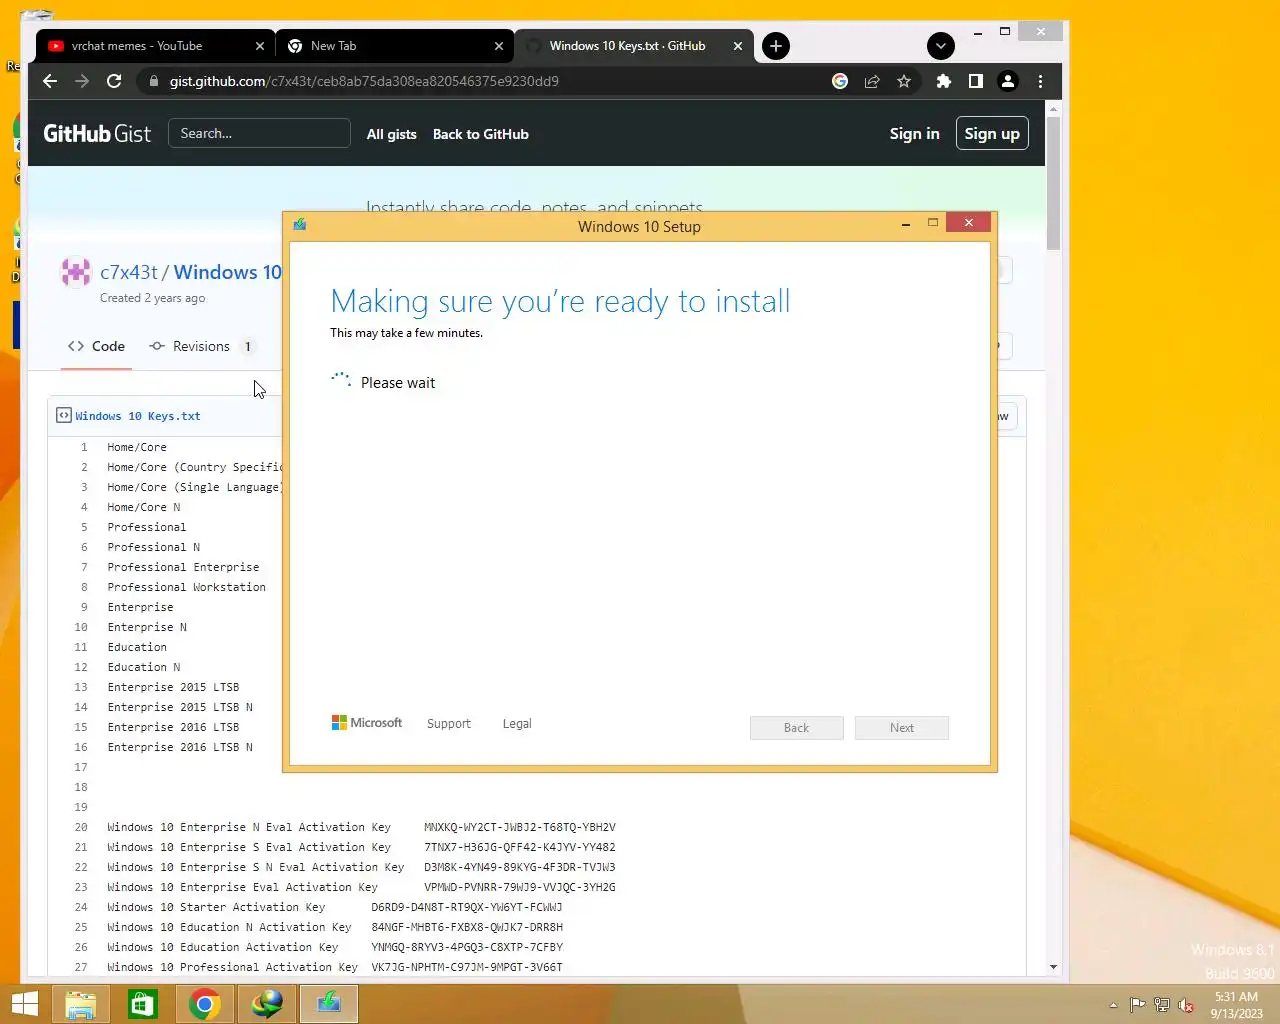Click the Google icon in address bar
The width and height of the screenshot is (1280, 1024).
click(x=840, y=81)
